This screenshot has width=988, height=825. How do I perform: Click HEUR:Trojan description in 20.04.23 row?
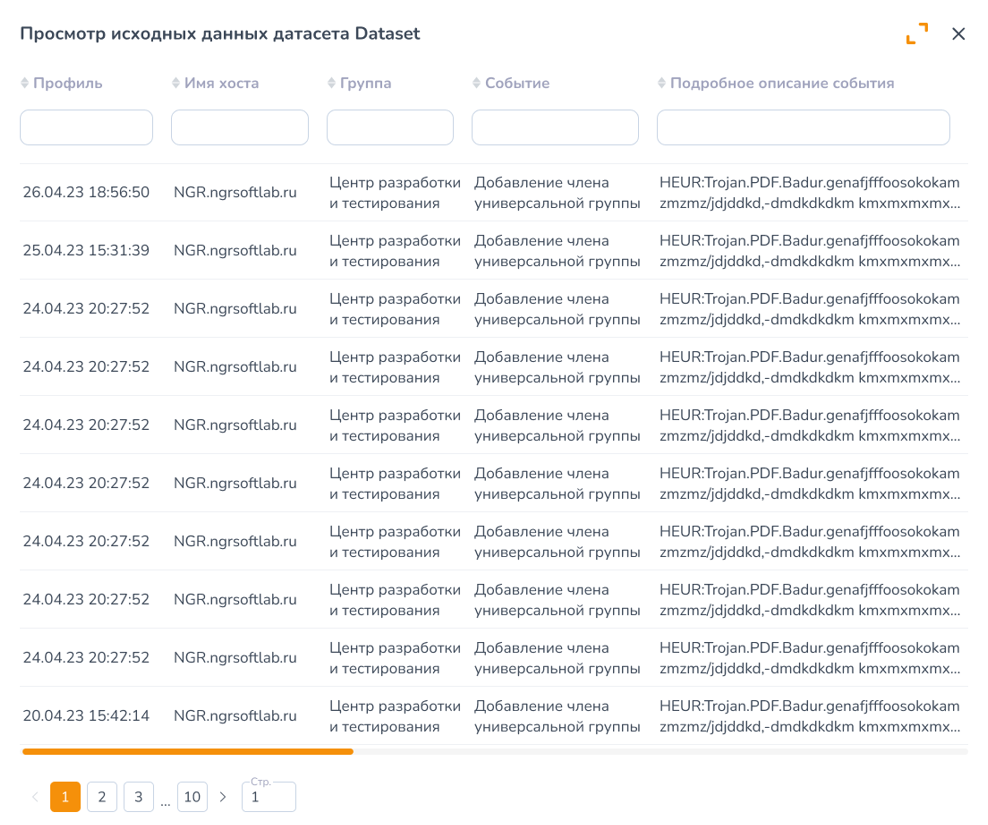coord(810,716)
